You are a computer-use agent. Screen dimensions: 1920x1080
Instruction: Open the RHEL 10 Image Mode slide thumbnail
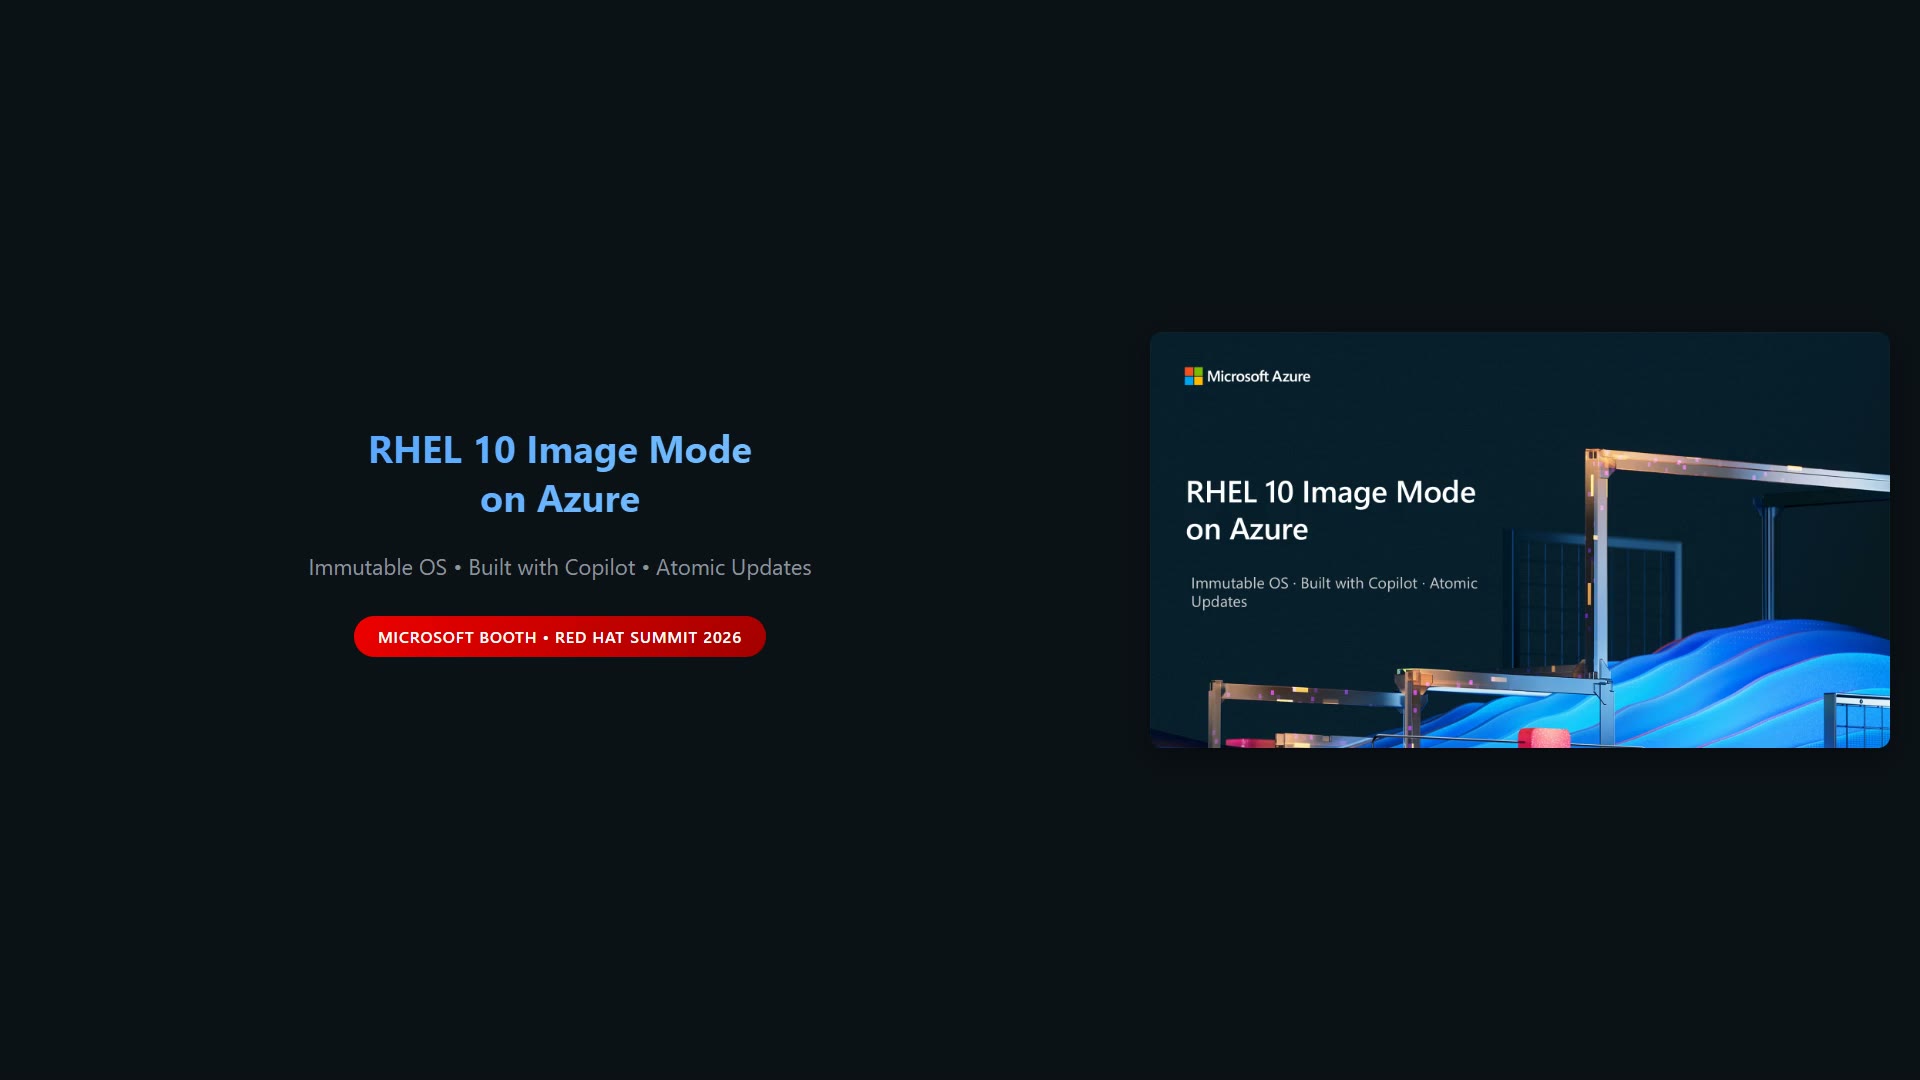pos(1519,540)
